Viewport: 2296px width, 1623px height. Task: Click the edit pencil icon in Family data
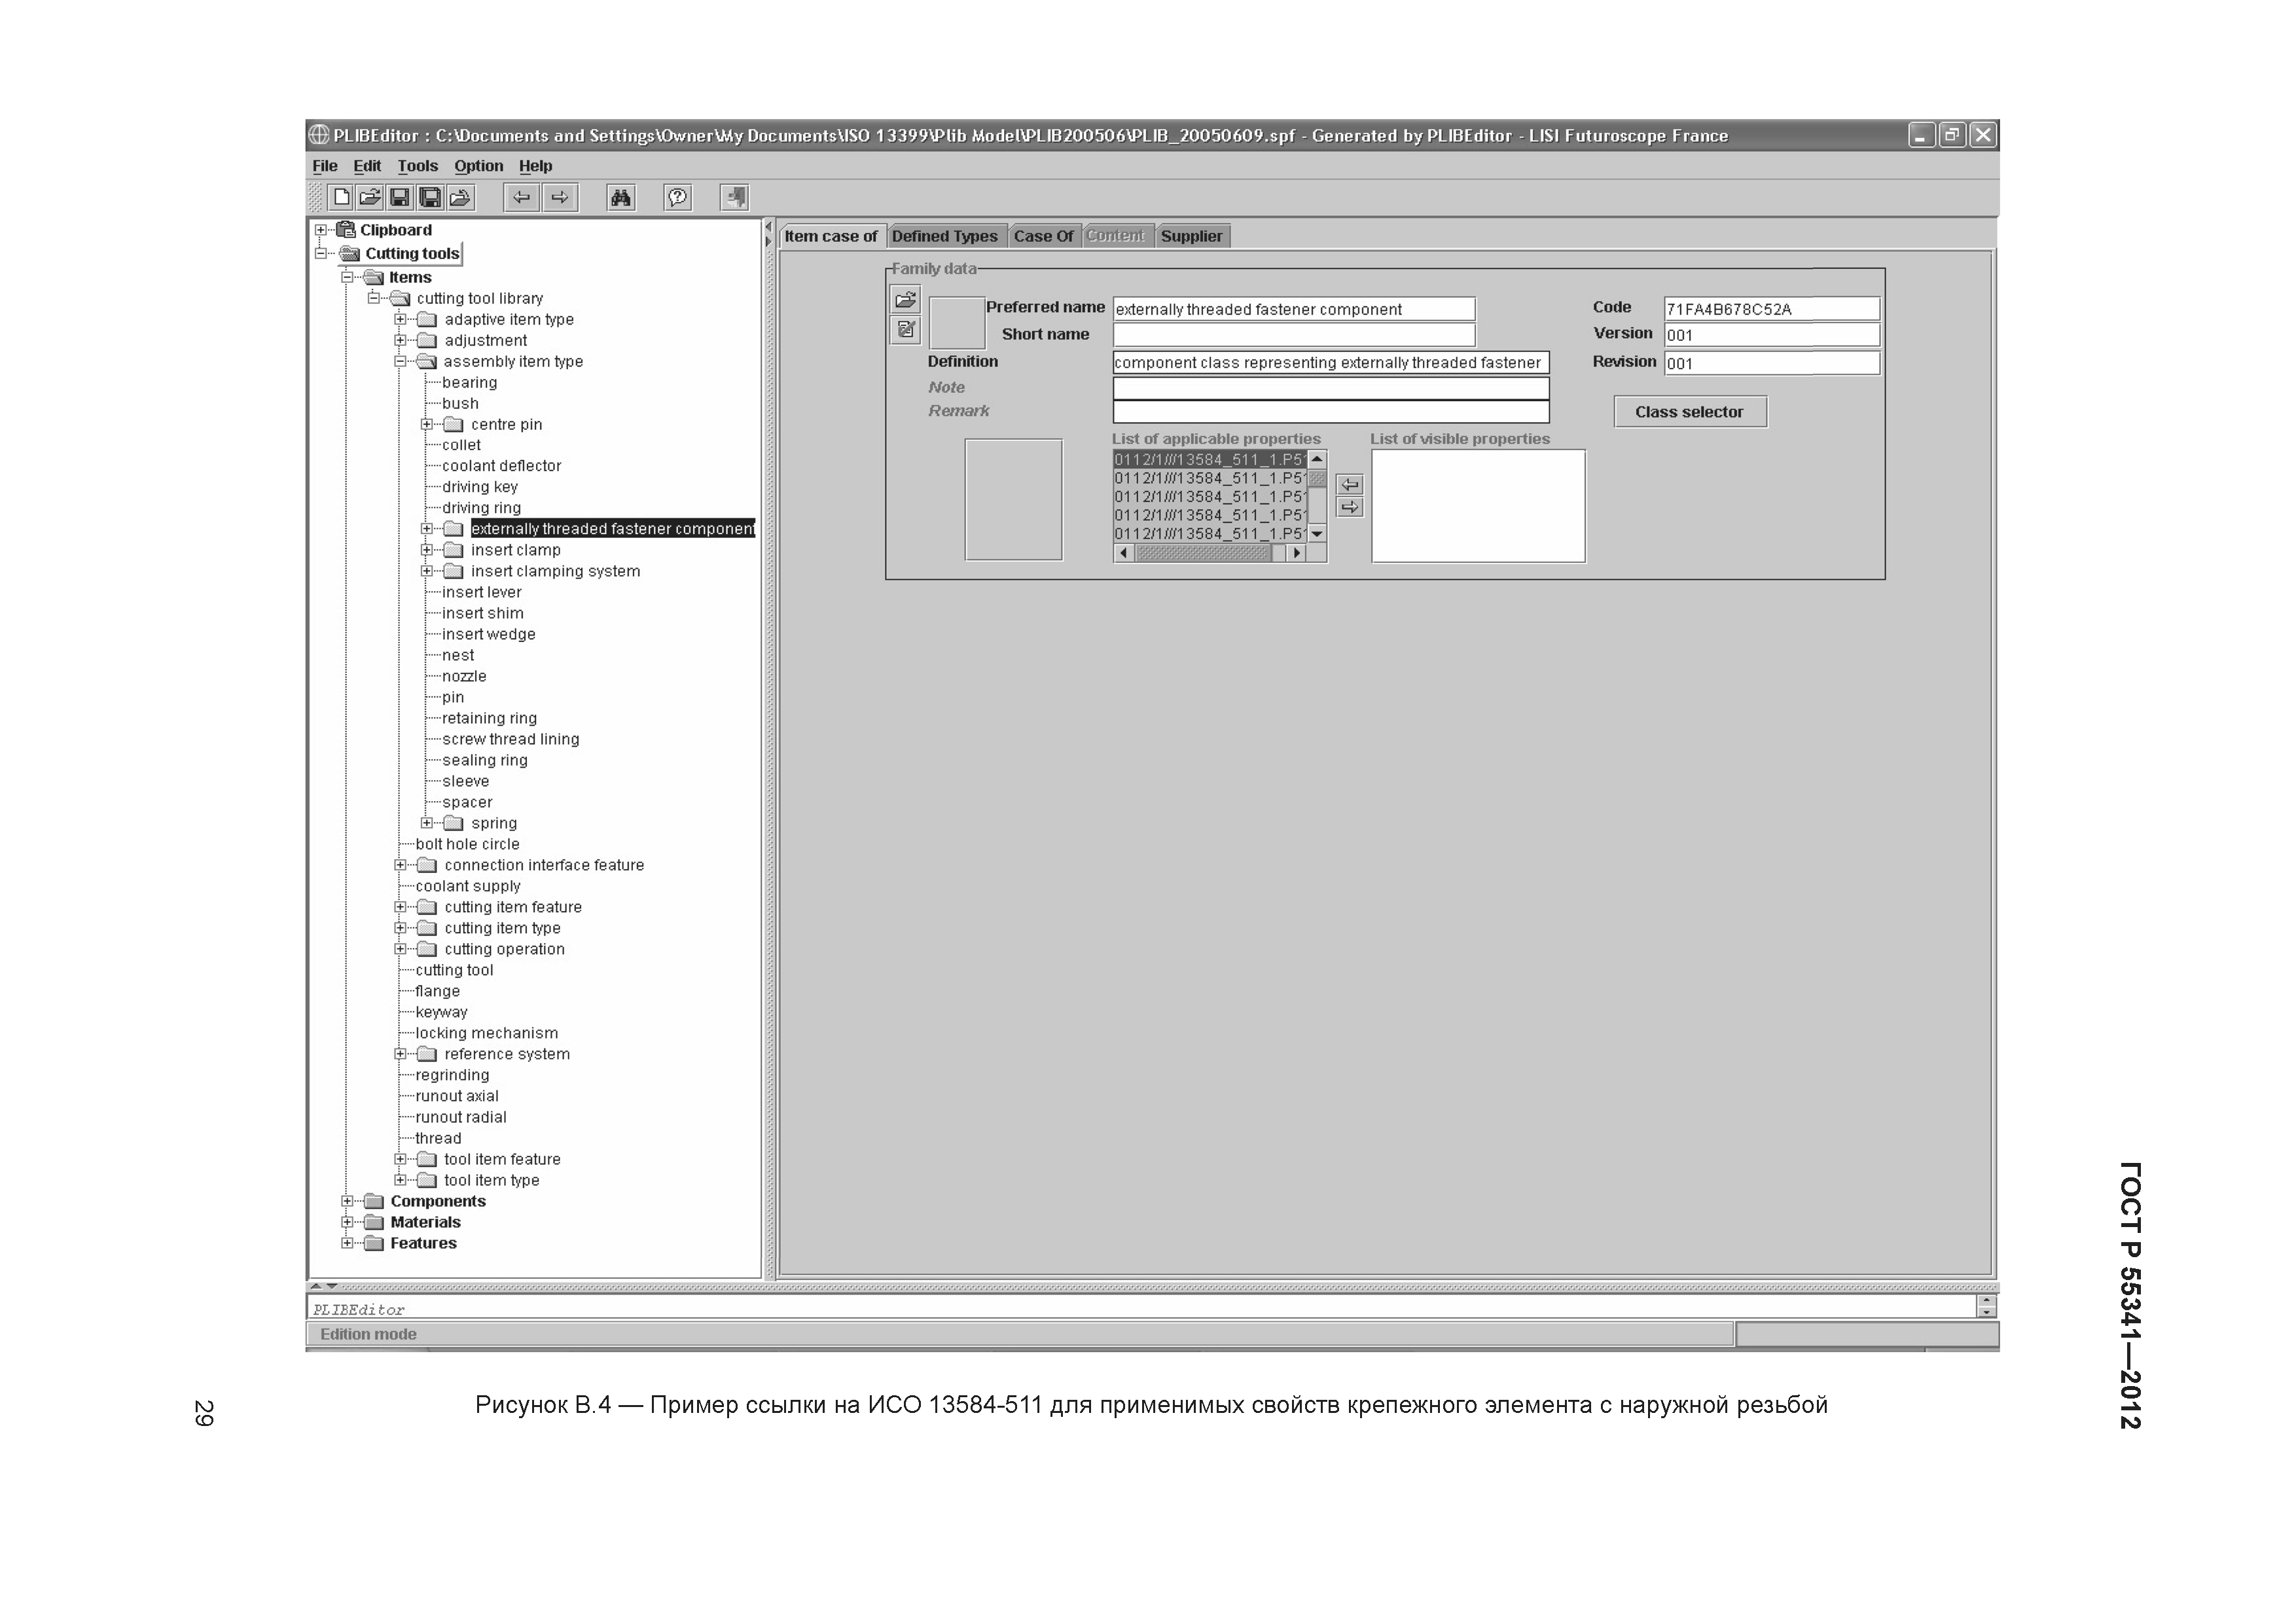(906, 329)
